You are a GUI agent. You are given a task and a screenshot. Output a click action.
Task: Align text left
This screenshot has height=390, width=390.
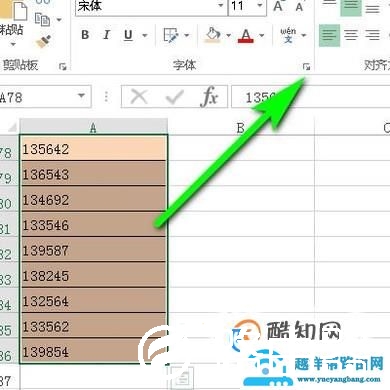[x=329, y=35]
